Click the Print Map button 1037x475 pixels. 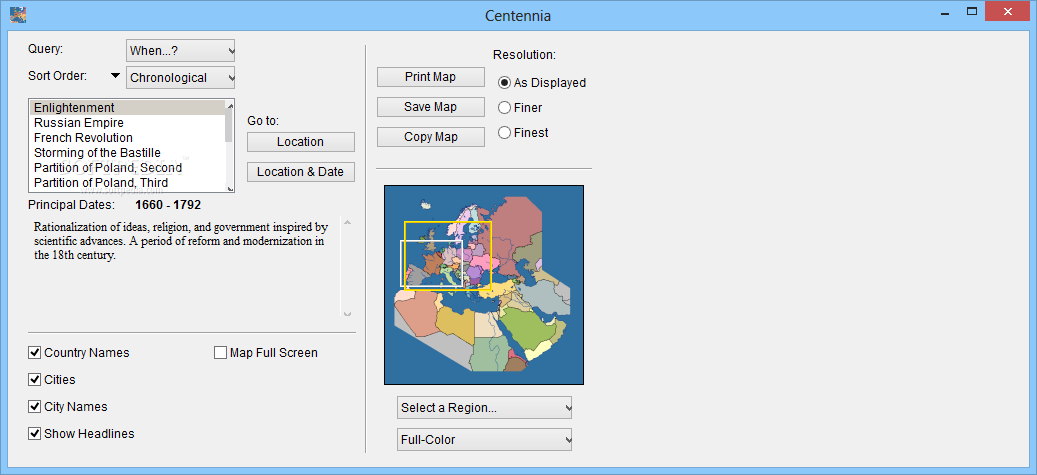431,77
